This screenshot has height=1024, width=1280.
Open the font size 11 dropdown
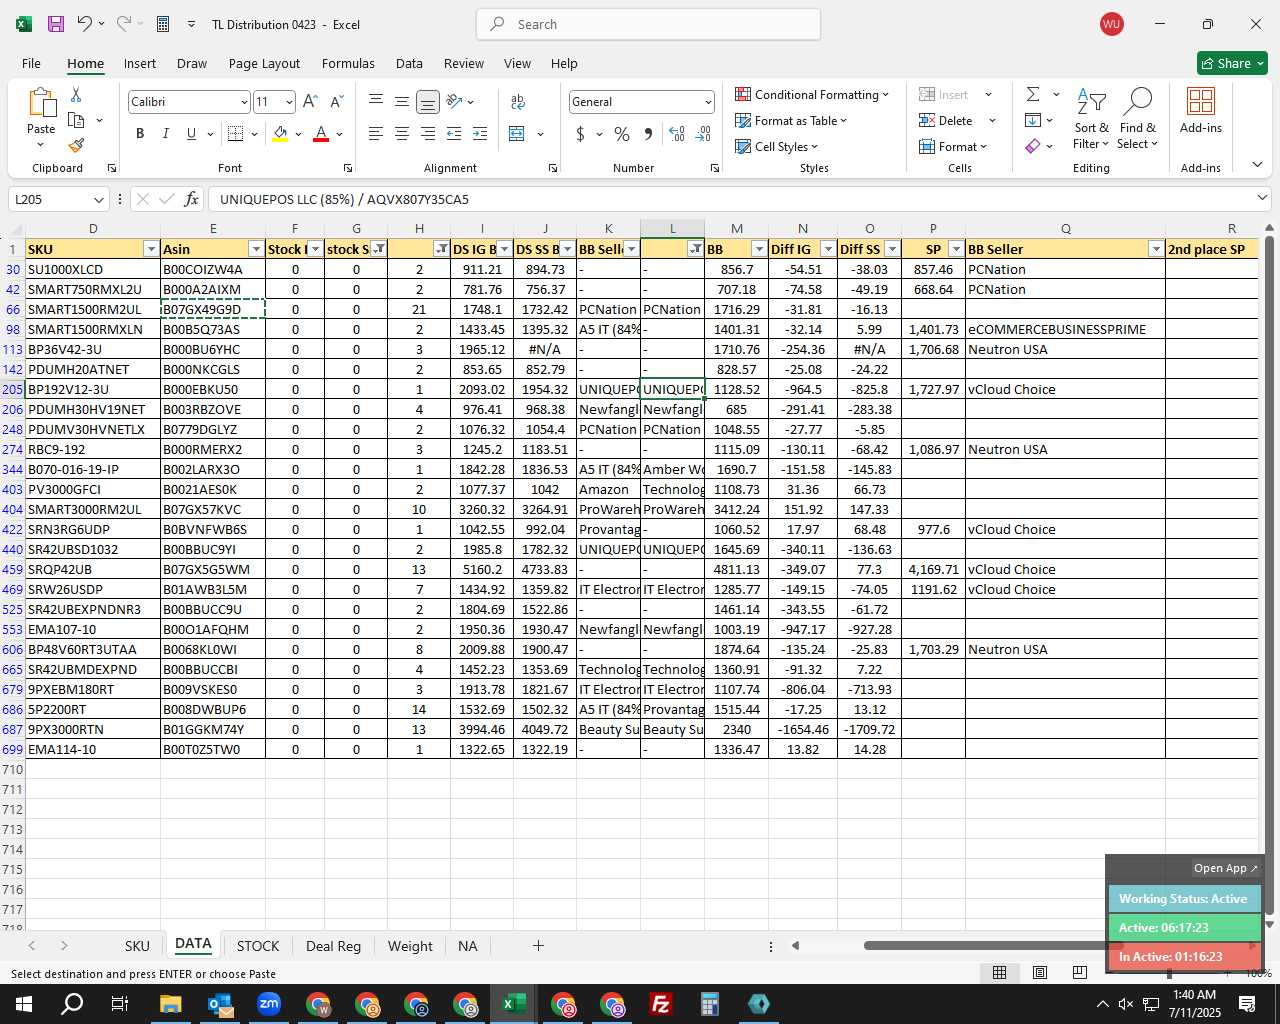pos(289,102)
